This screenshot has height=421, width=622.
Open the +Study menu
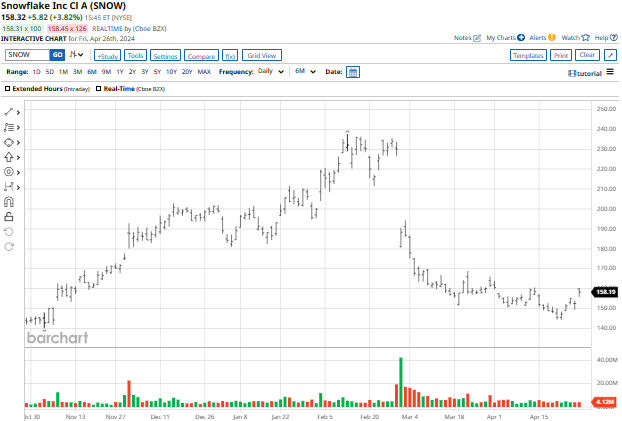tap(106, 55)
